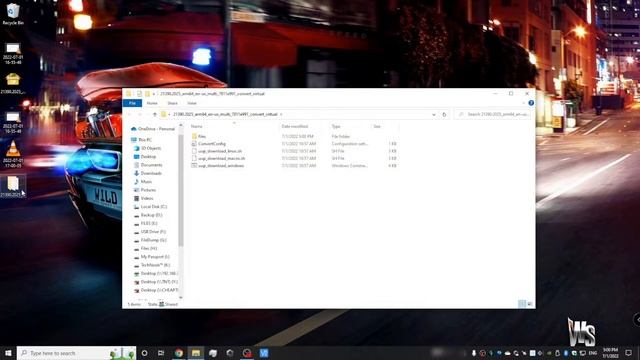Open Cortana from the taskbar

[x=144, y=353]
